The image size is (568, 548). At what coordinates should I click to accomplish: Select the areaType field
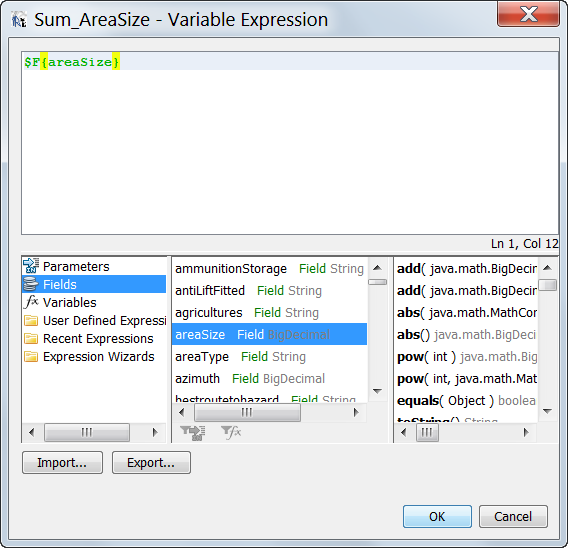coord(269,356)
